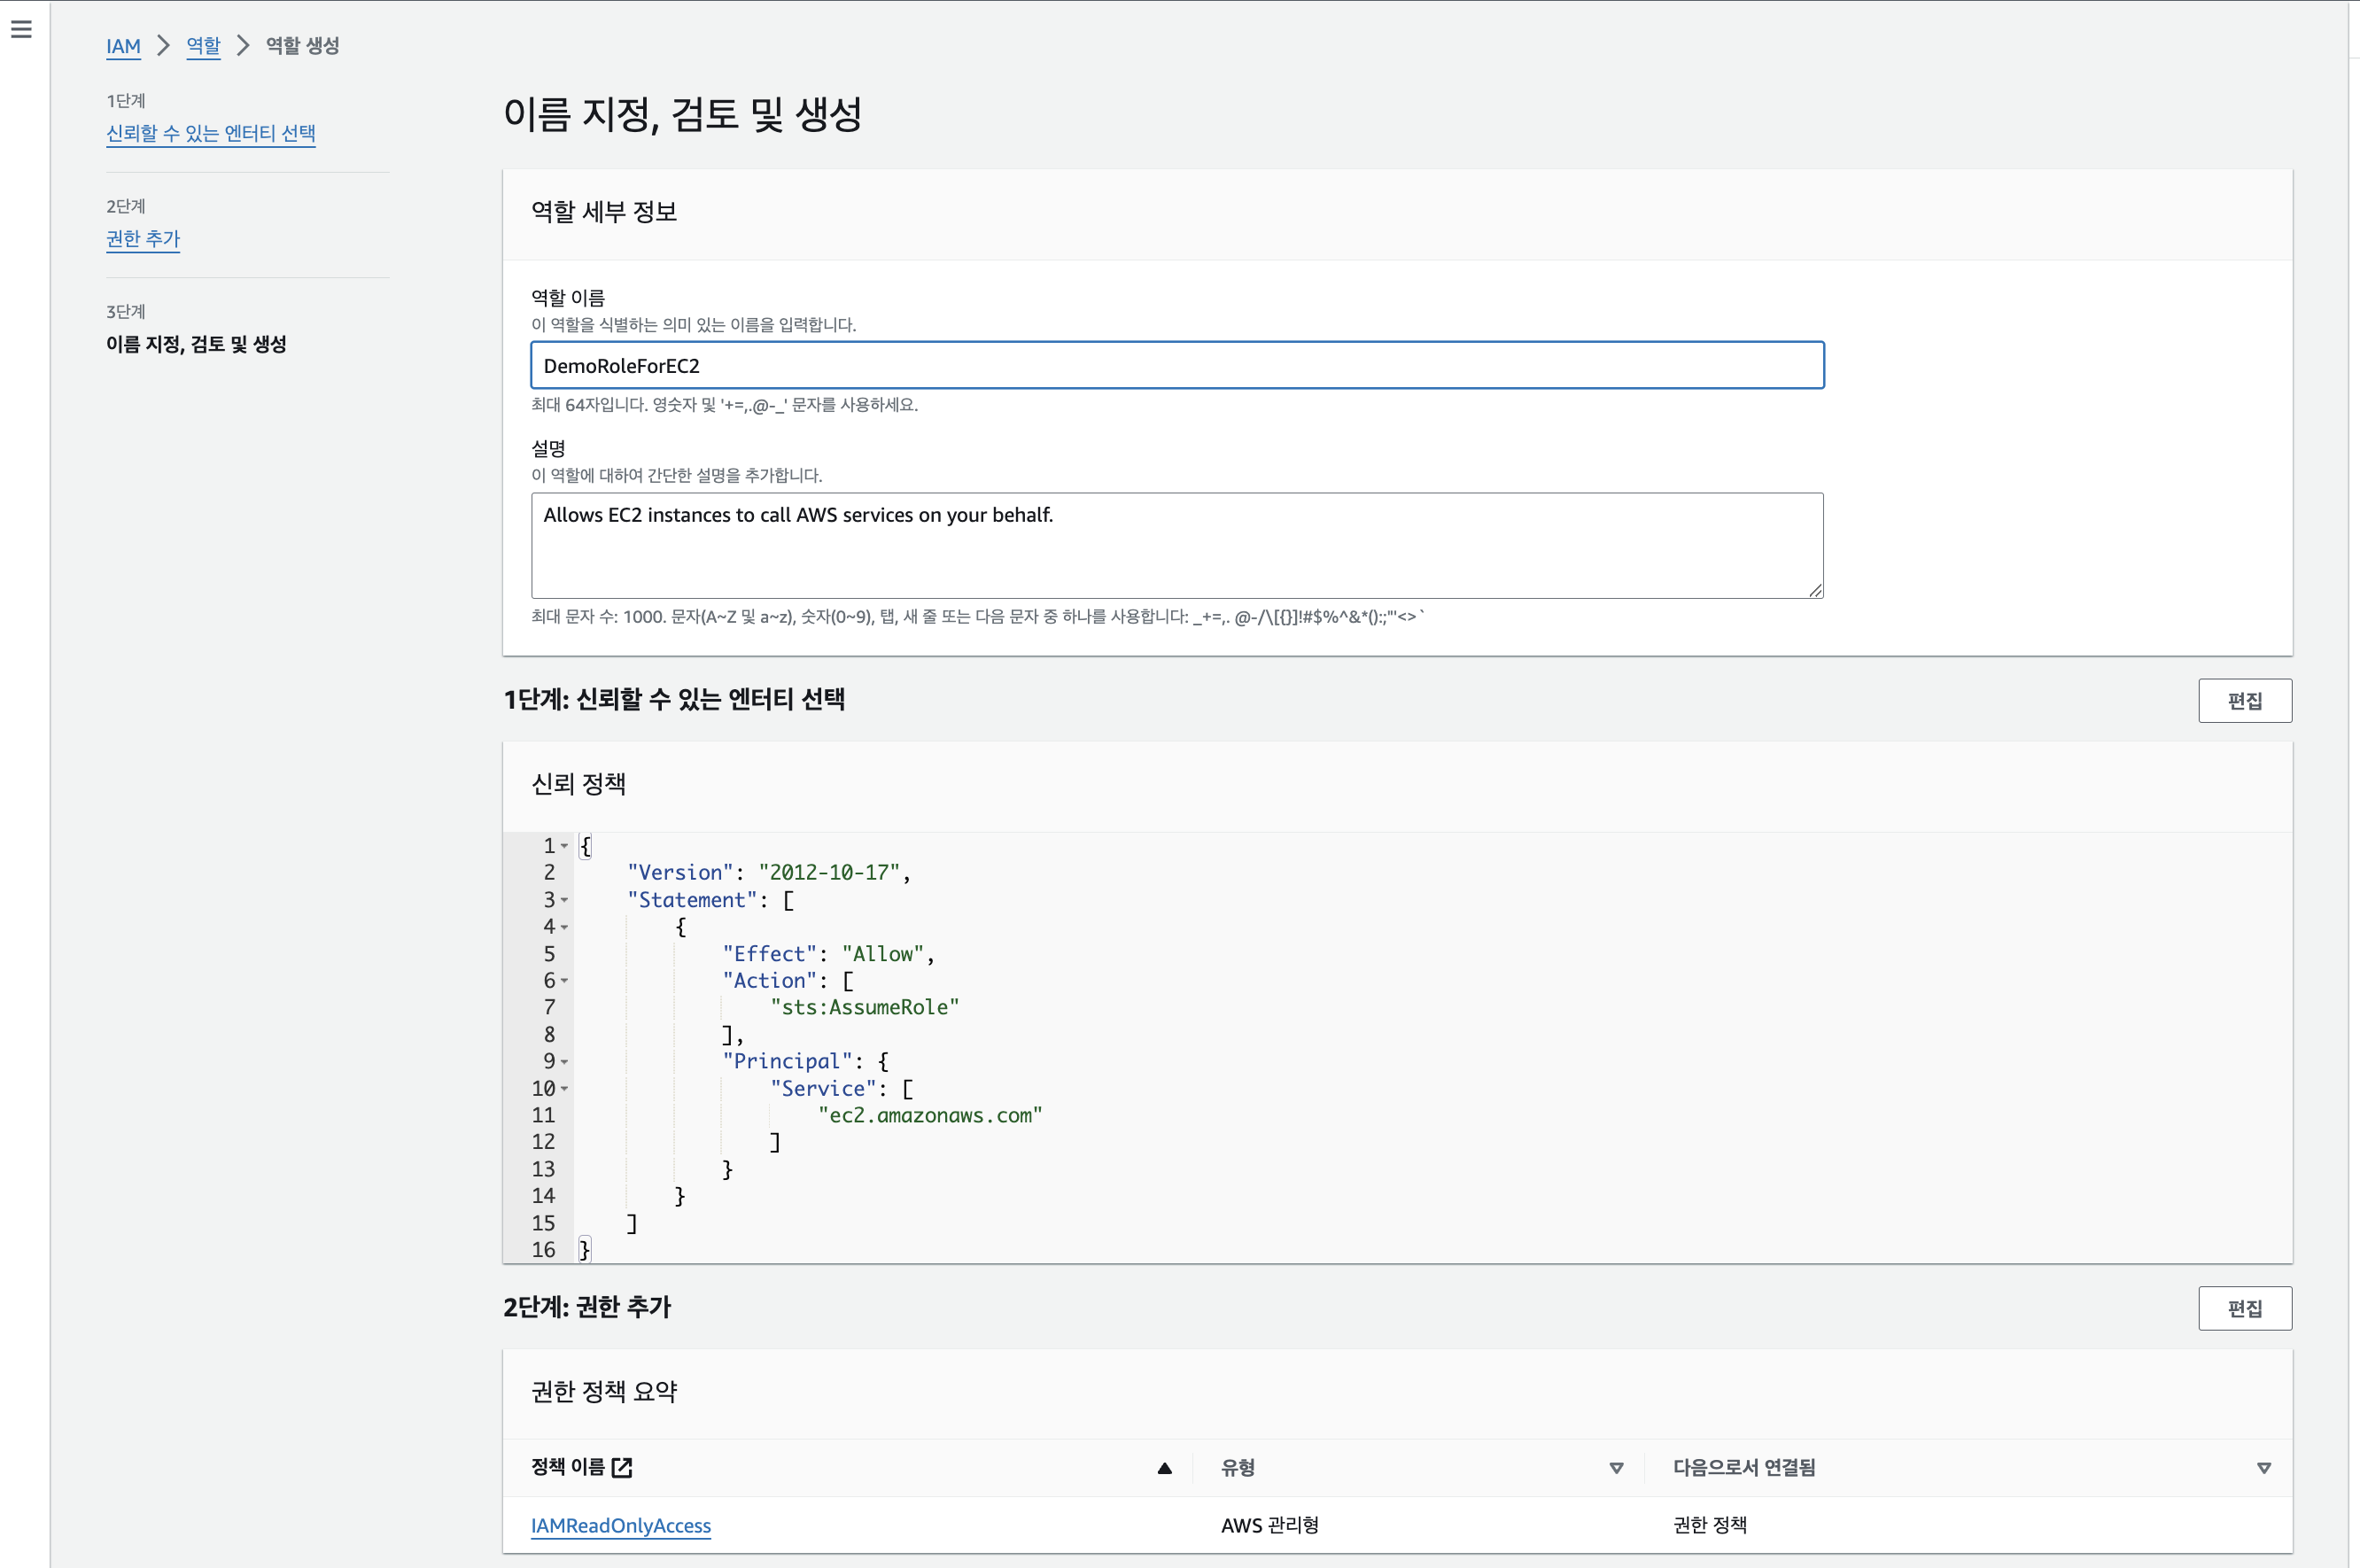Collapse JSON line 1 fold arrow
Image resolution: width=2360 pixels, height=1568 pixels.
coord(565,846)
